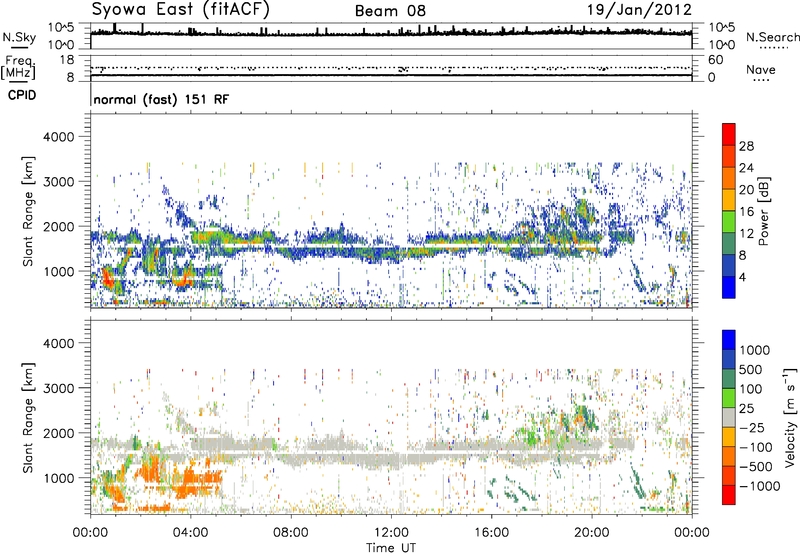
Task: Click the '1000' range tick in the power panel
Action: pos(58,271)
